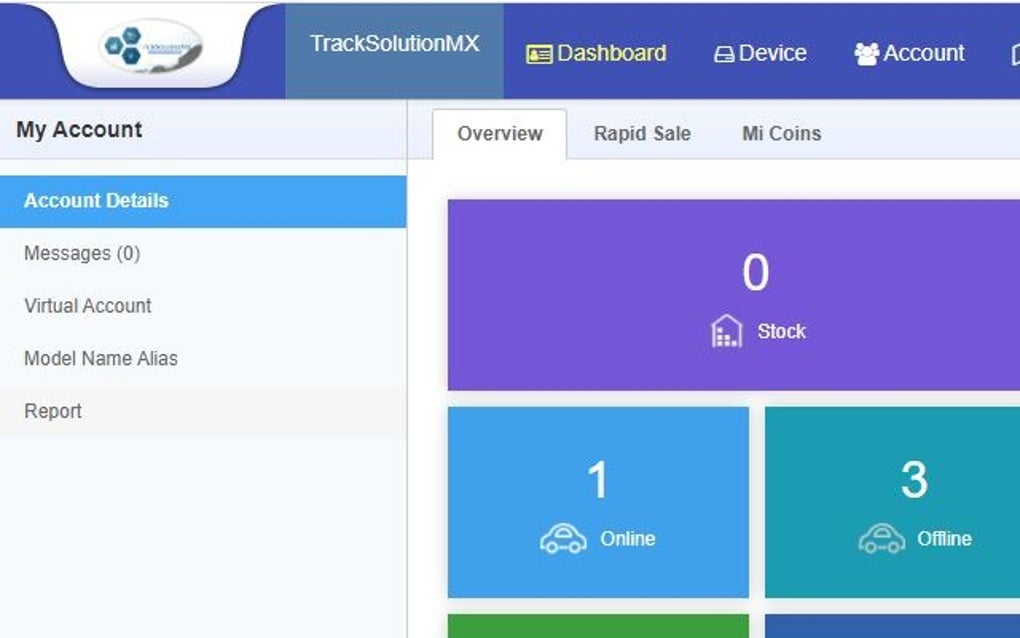Open the Mi Coins tab
The width and height of the screenshot is (1020, 638).
(779, 133)
